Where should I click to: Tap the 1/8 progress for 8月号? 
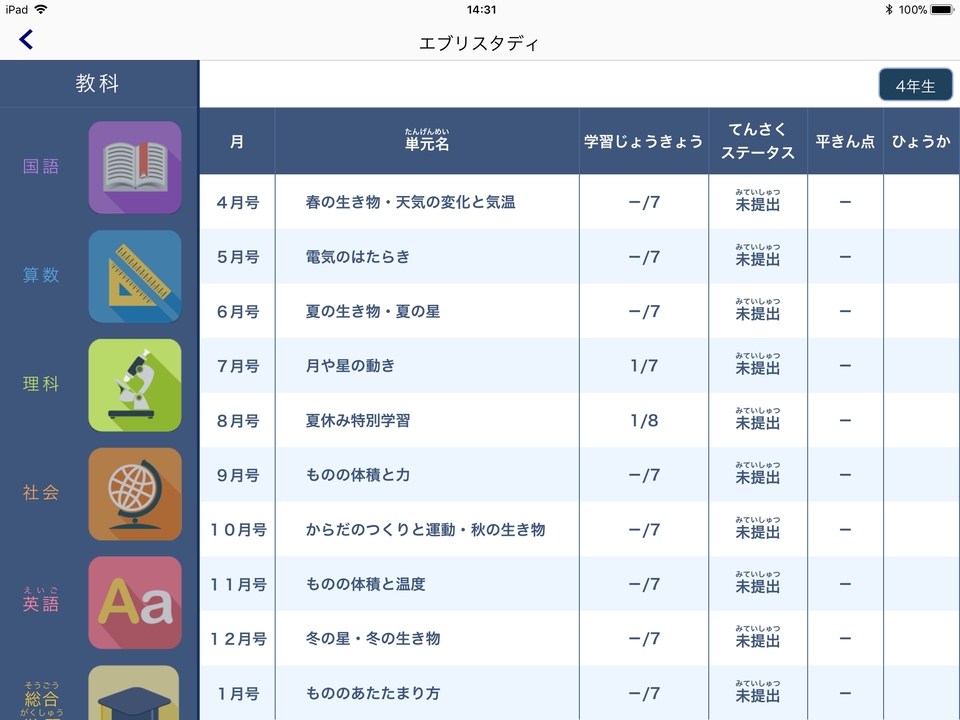pyautogui.click(x=644, y=421)
